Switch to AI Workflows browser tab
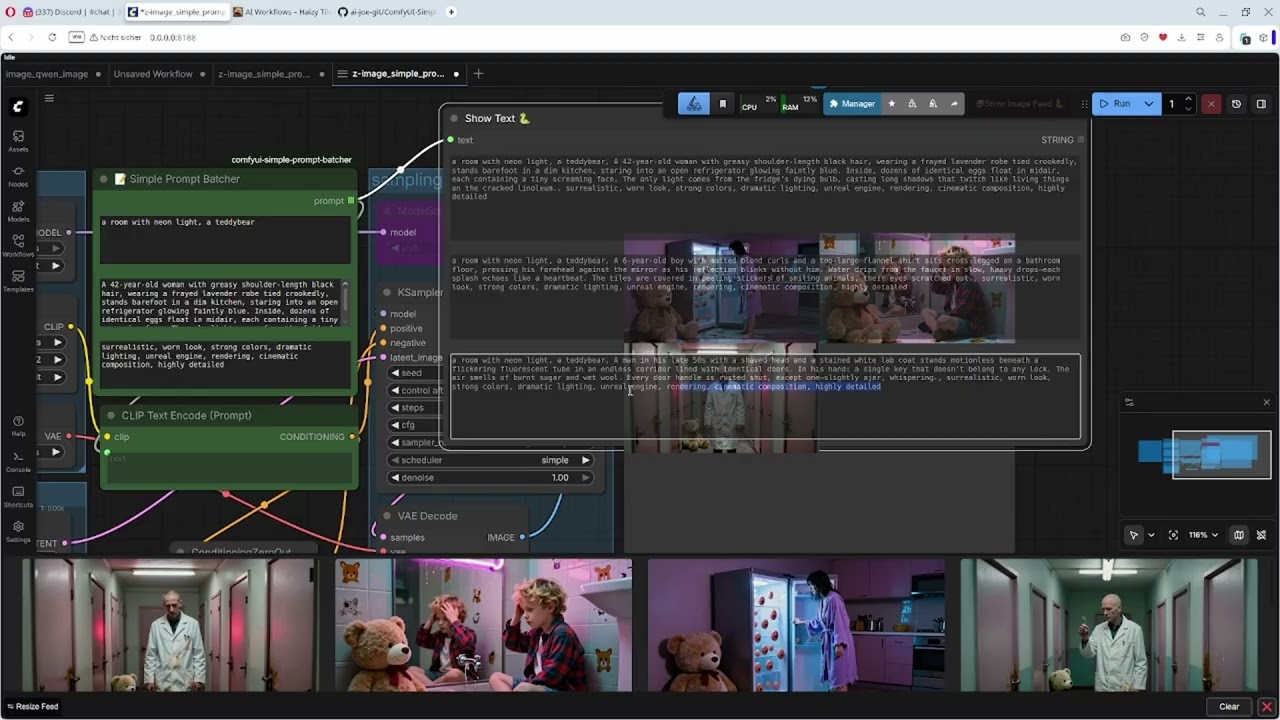 282,12
